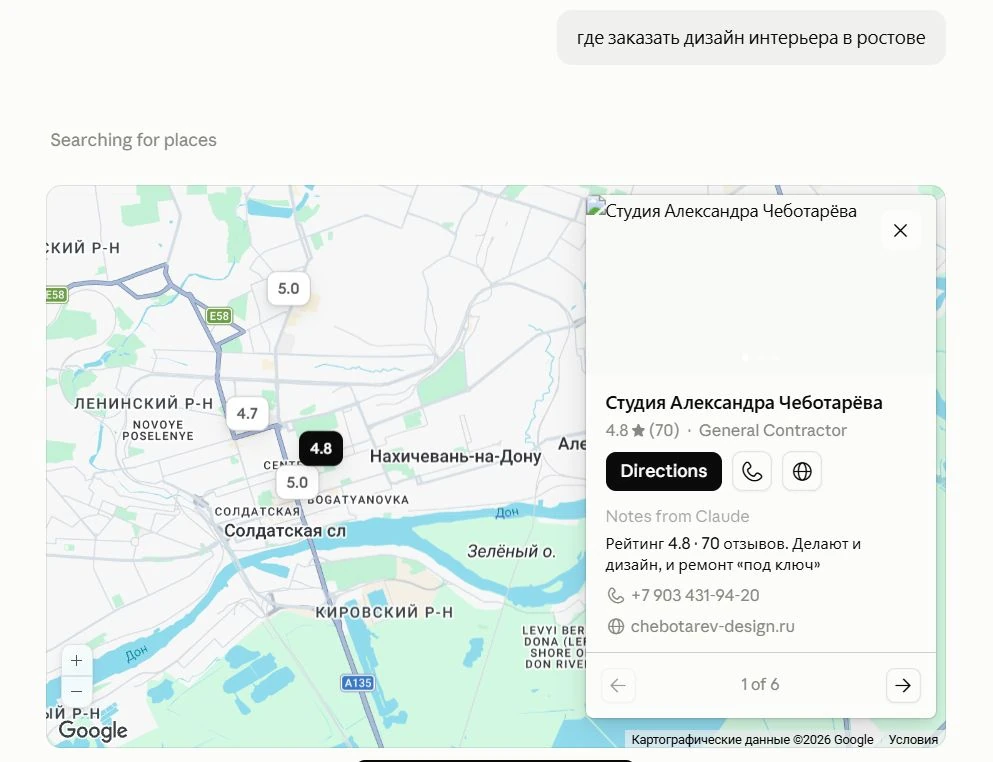Click the Google logo on the map
Image resolution: width=993 pixels, height=762 pixels.
click(93, 730)
